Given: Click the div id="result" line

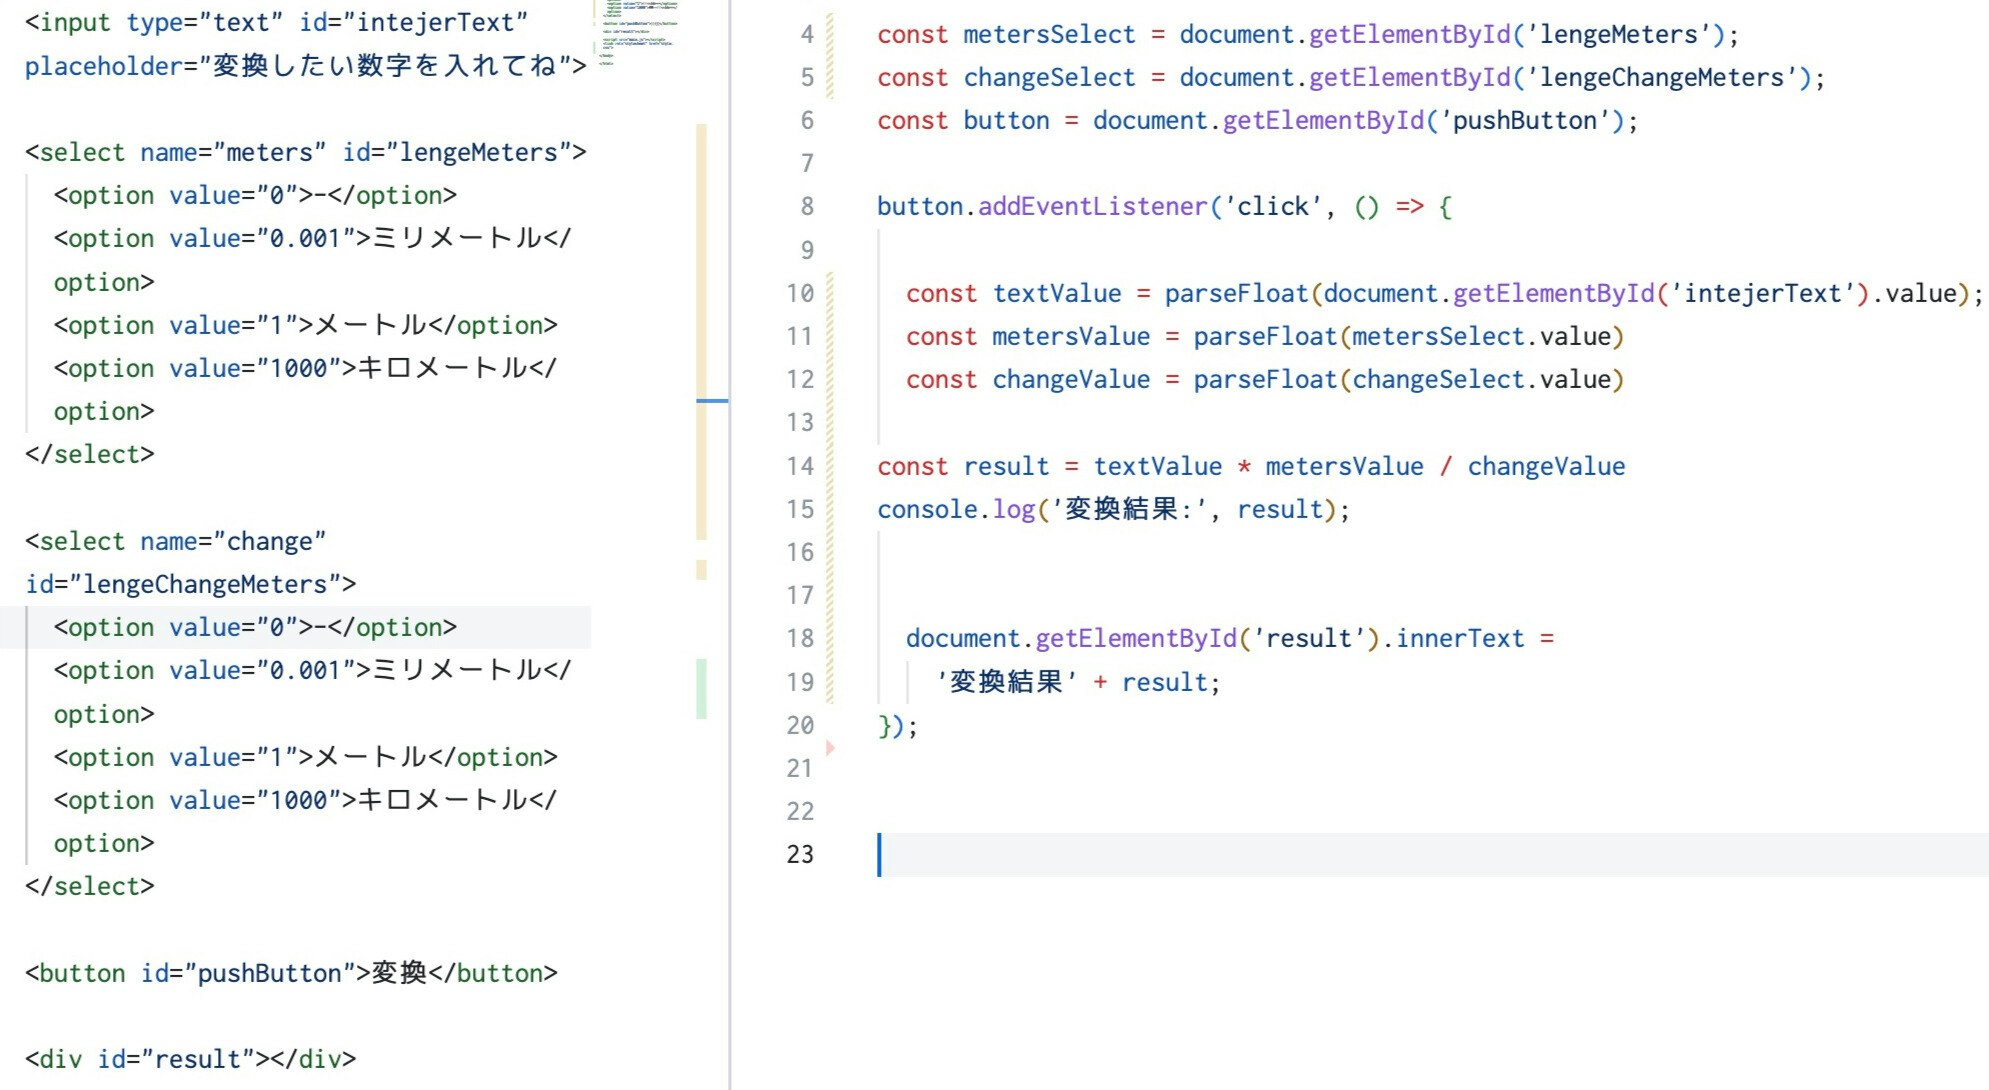Looking at the screenshot, I should pos(190,1059).
